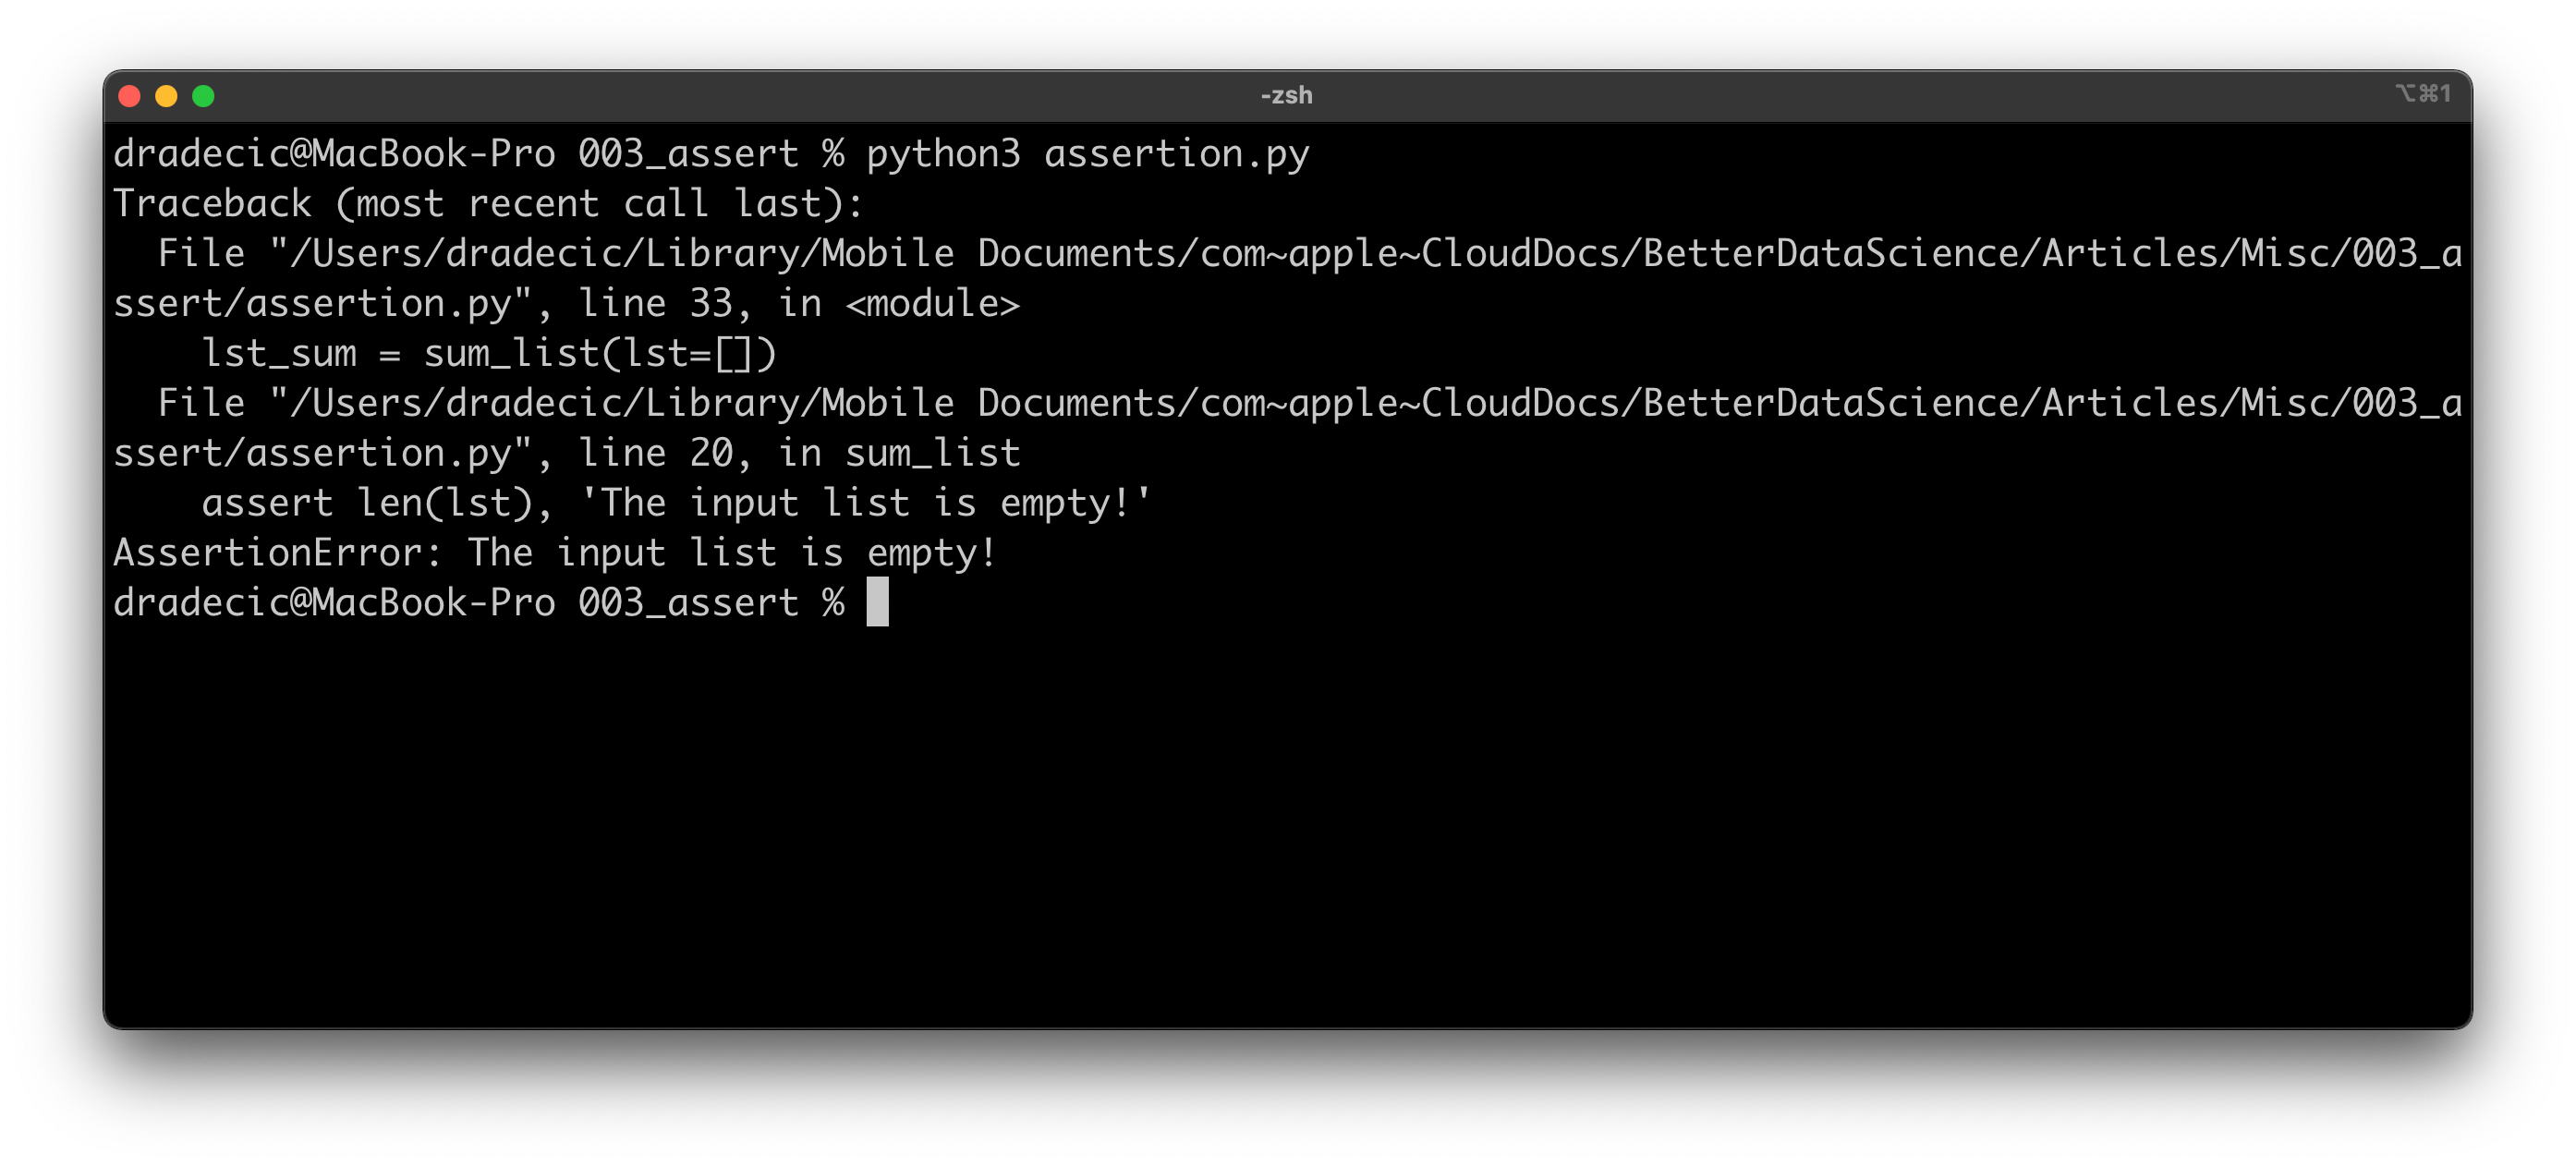2576x1166 pixels.
Task: Click 'Mobile Documents' in the second file path
Action: [x=887, y=404]
